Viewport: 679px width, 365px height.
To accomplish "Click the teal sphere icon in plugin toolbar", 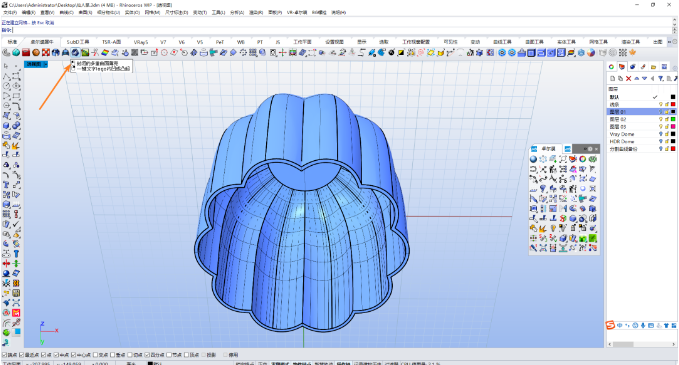I will 16,52.
